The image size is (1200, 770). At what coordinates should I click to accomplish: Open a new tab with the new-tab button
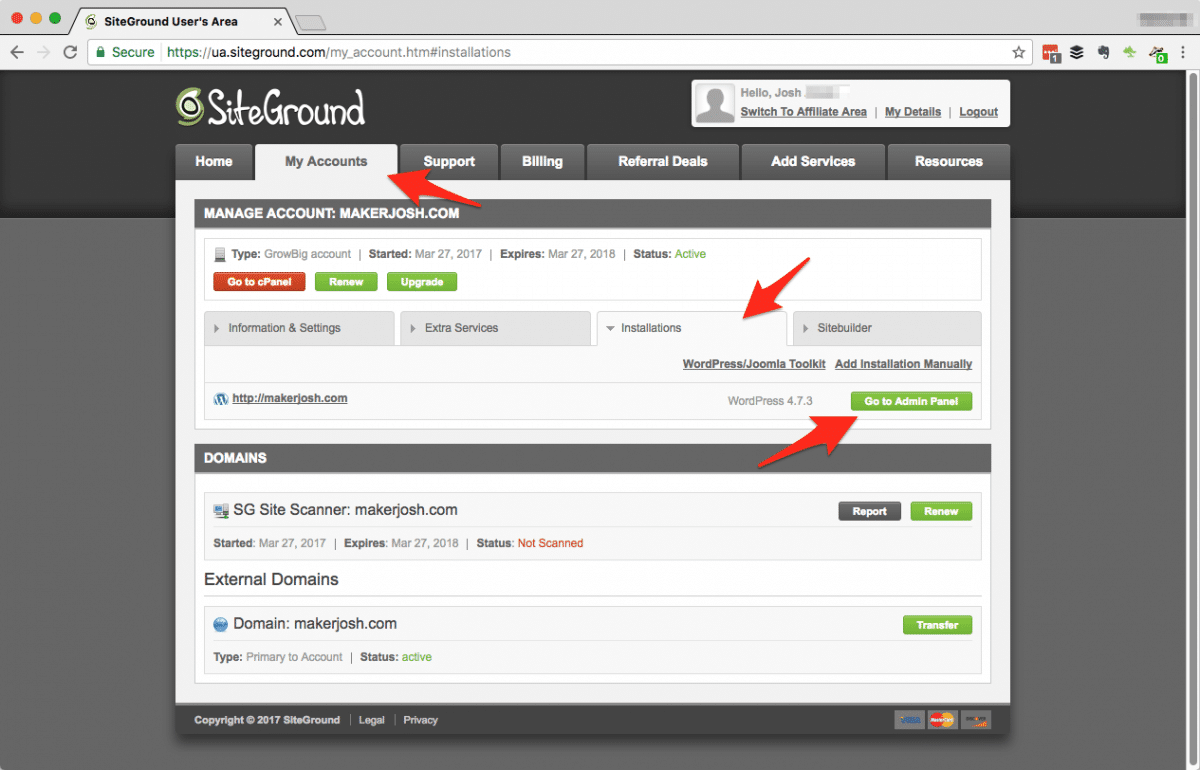(312, 22)
